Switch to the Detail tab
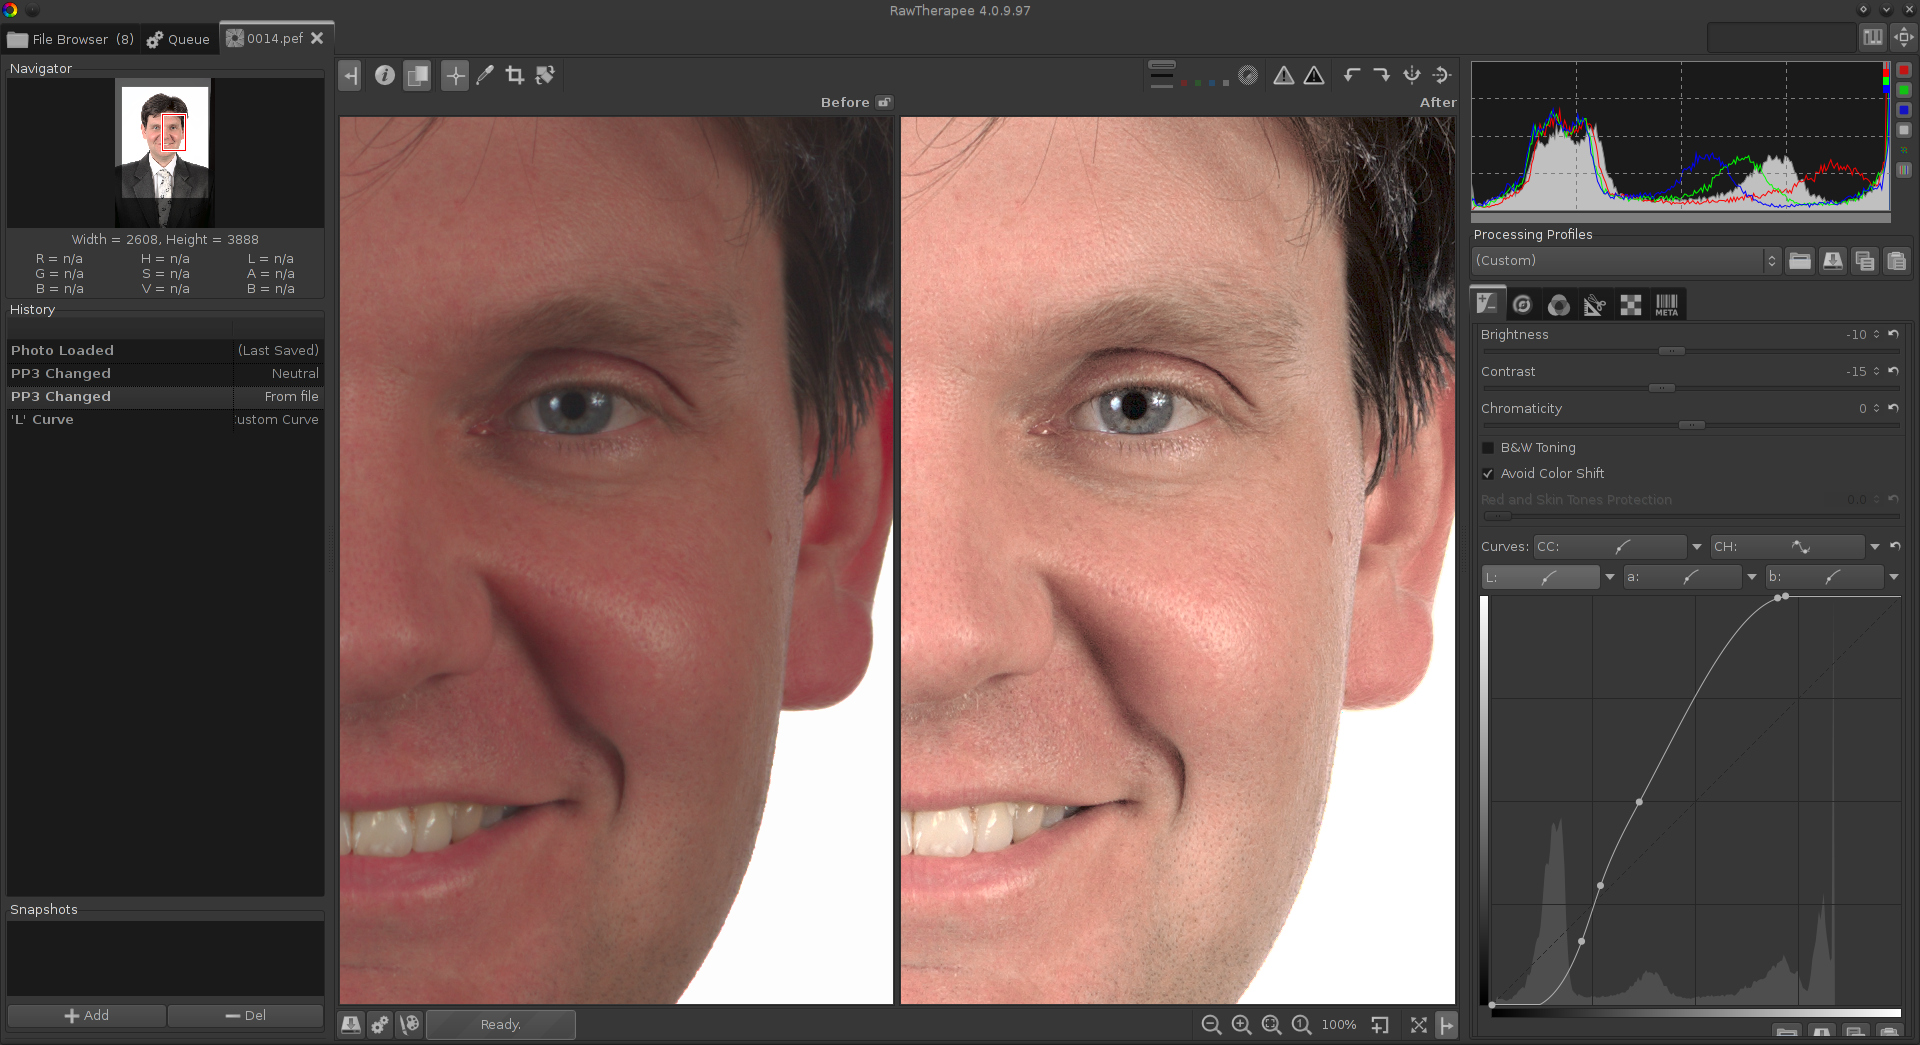 (x=1522, y=304)
